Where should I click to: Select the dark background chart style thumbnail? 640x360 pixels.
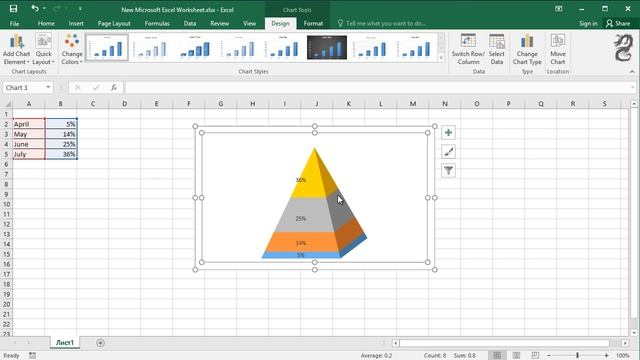pyautogui.click(x=327, y=47)
